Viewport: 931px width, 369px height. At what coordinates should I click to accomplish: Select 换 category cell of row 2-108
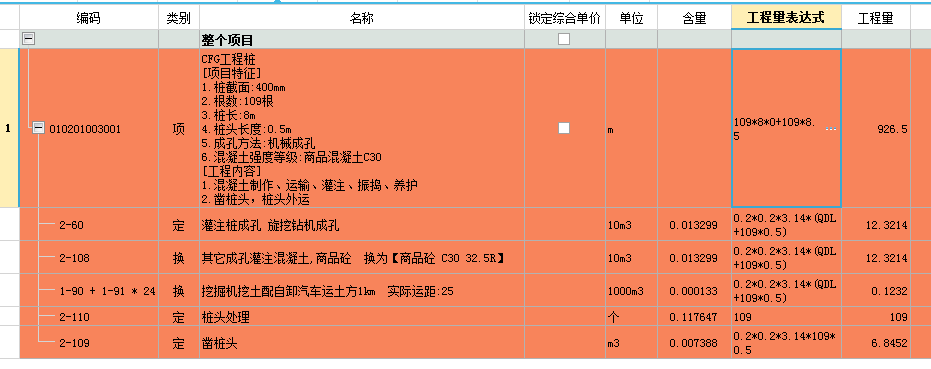pos(179,257)
